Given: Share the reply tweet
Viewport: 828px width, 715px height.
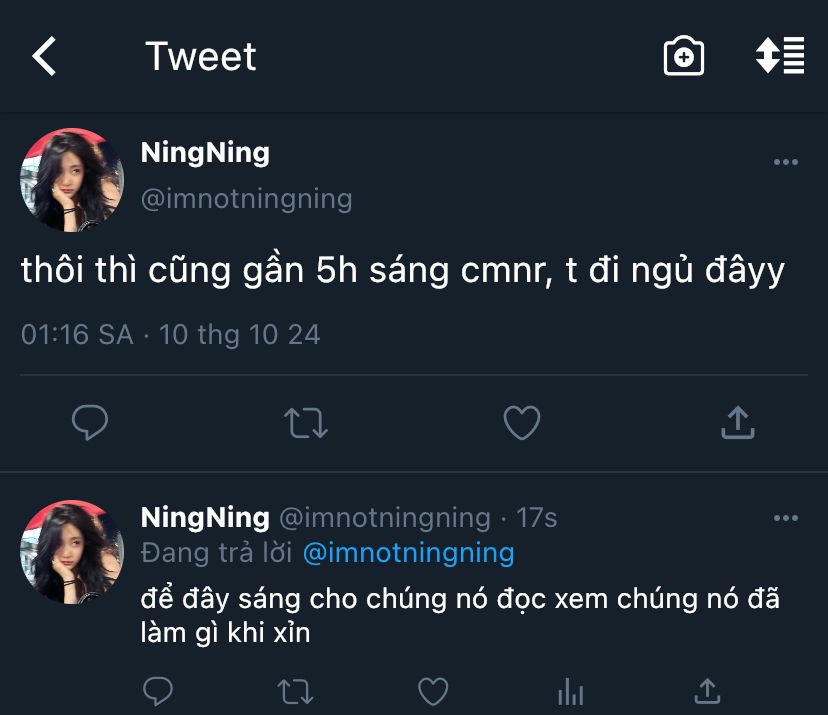Looking at the screenshot, I should (707, 690).
